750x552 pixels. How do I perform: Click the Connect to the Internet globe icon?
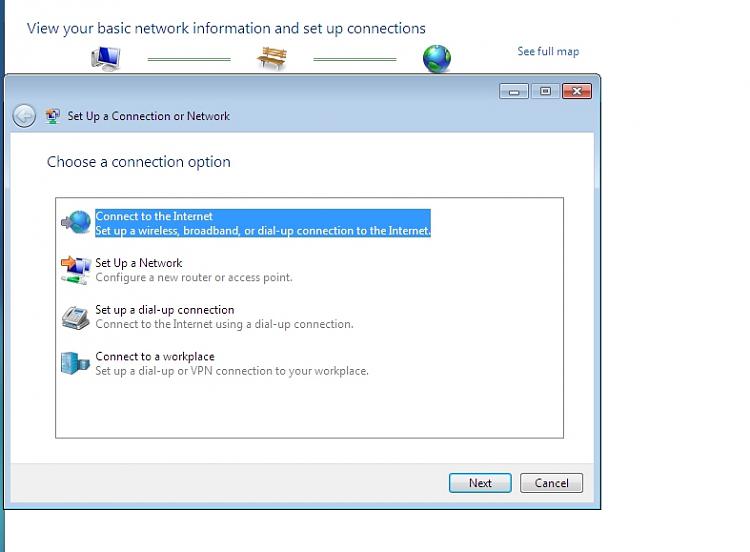76,222
